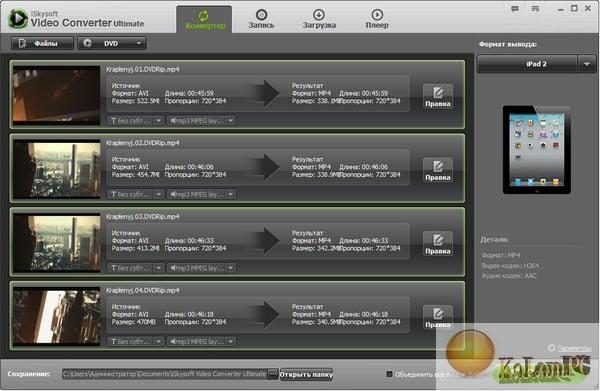This screenshot has width=600, height=391.
Task: Click the browse ellipsis button beside save path
Action: tap(273, 374)
